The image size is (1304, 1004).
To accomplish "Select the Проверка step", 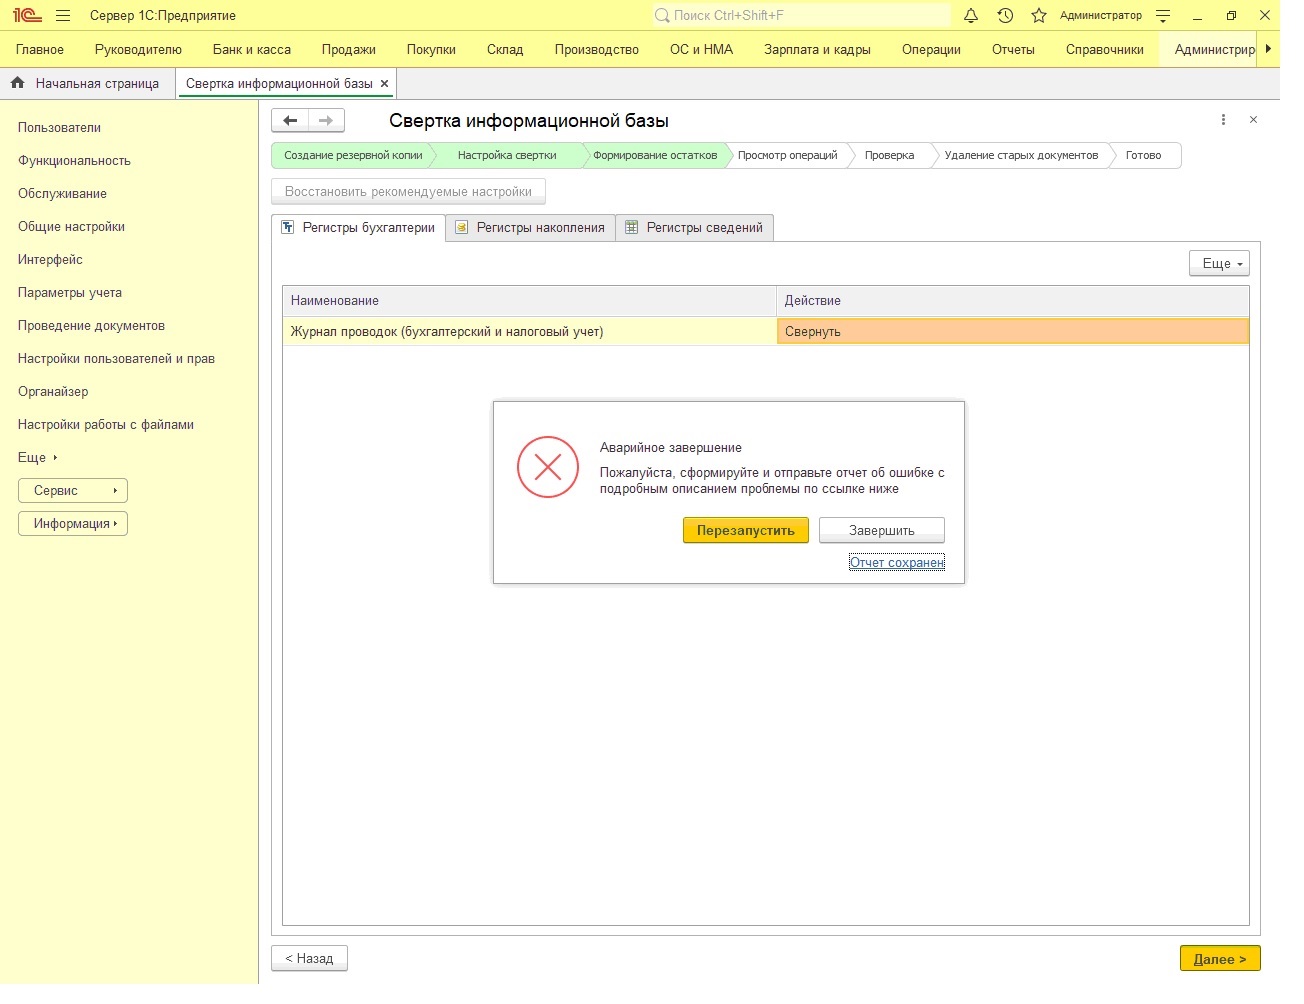I will click(x=889, y=156).
